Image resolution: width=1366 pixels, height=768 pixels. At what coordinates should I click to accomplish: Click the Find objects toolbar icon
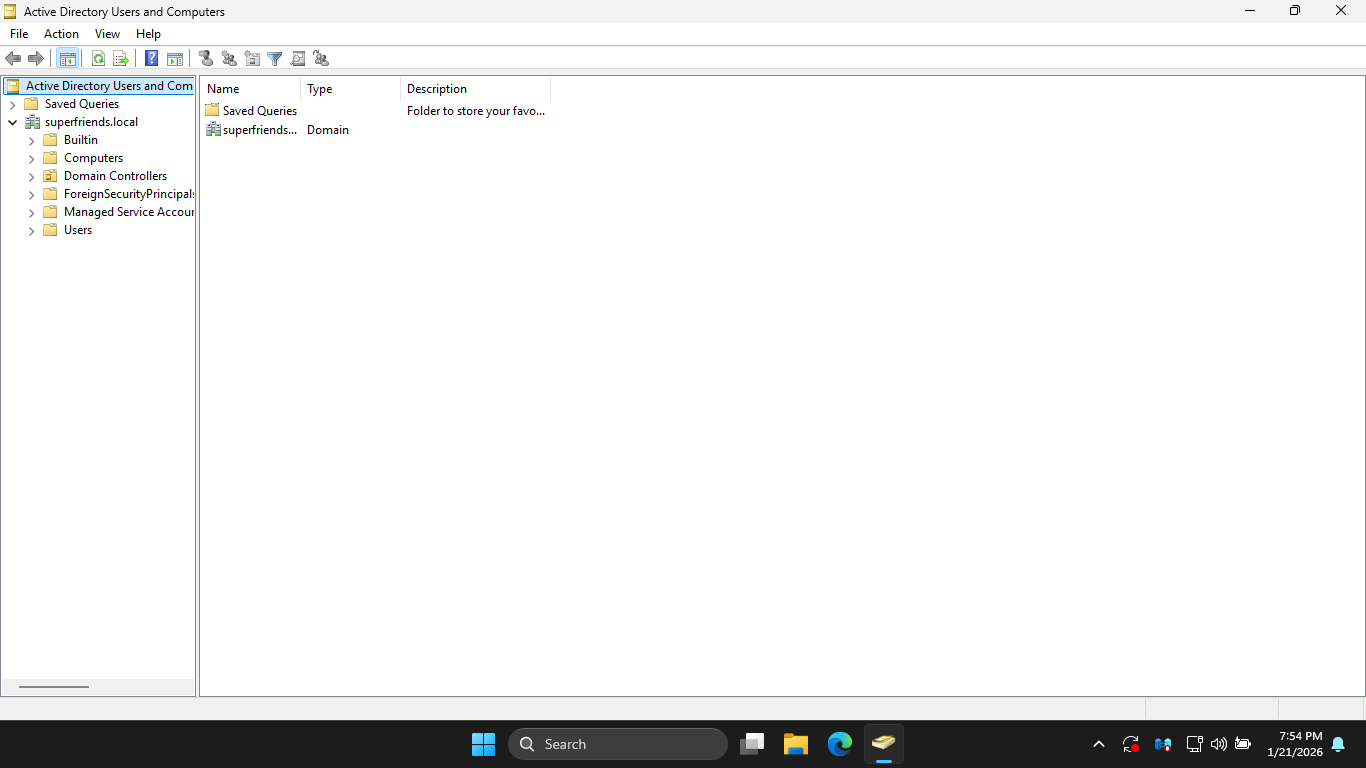298,59
